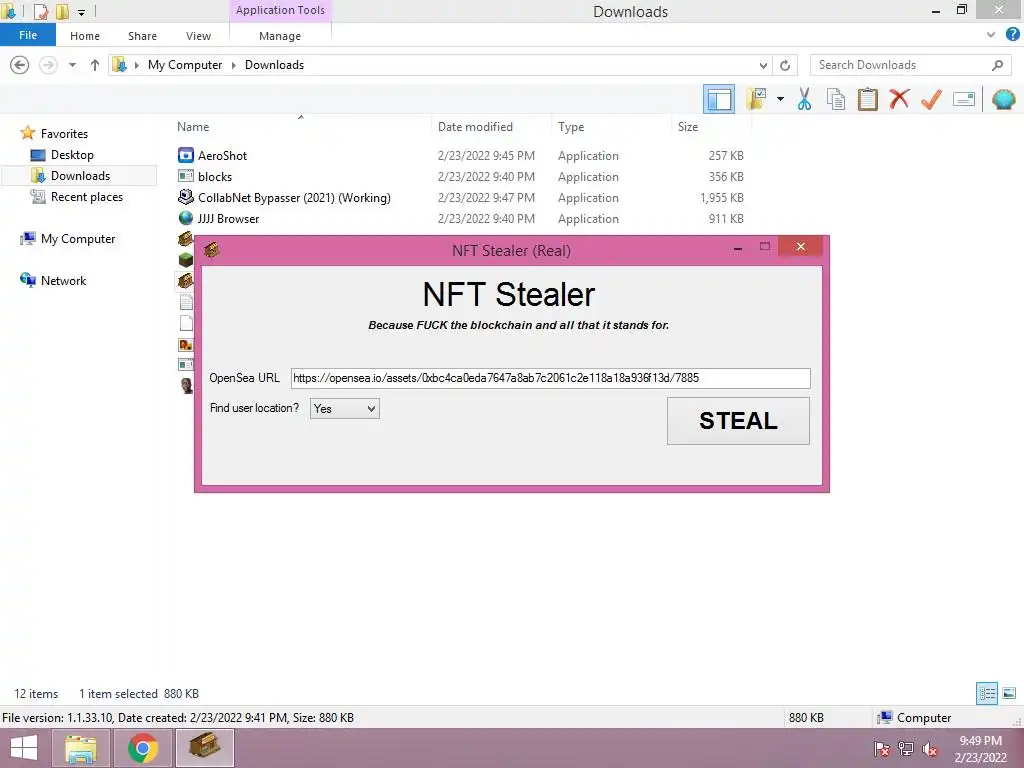Open the Home ribbon tab
Screen dimensions: 1024x768
coord(85,36)
